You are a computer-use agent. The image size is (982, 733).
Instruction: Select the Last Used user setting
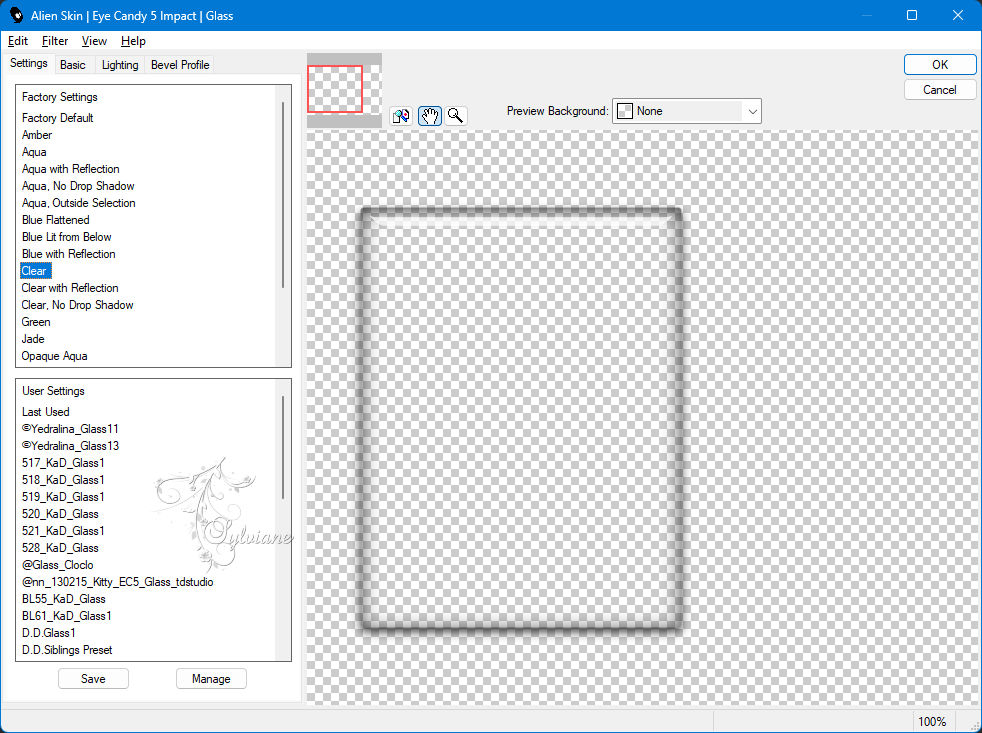tap(45, 412)
